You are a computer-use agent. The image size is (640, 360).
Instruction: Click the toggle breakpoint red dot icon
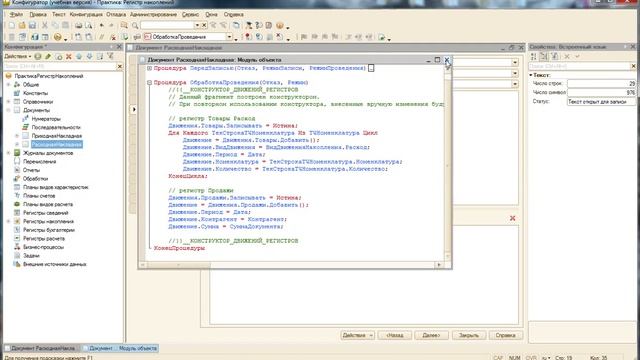point(248,37)
